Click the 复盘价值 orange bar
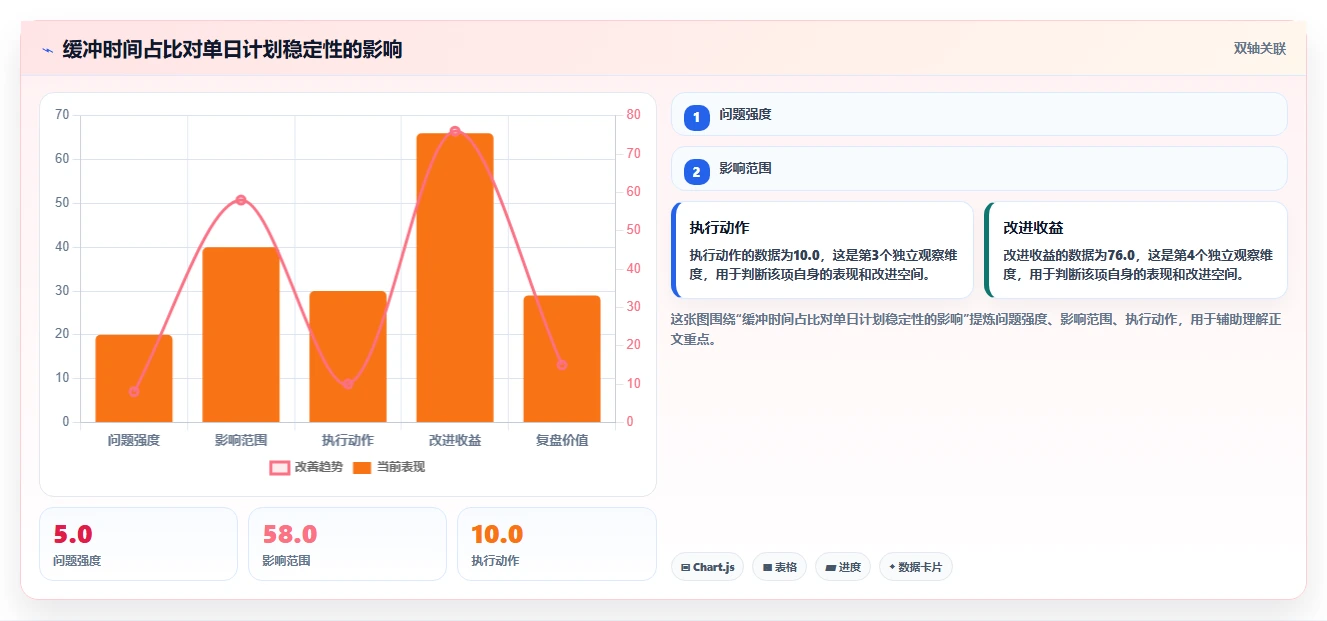 (x=562, y=358)
